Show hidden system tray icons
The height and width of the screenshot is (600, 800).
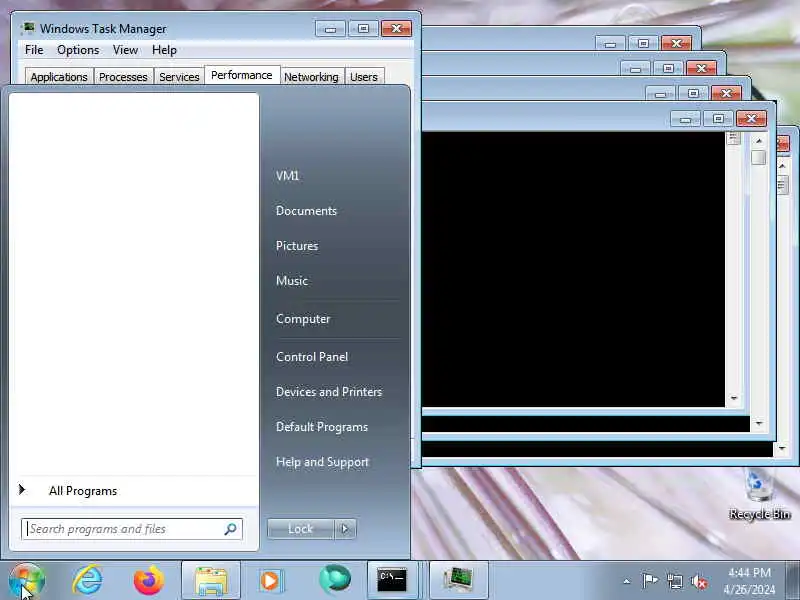pyautogui.click(x=627, y=581)
